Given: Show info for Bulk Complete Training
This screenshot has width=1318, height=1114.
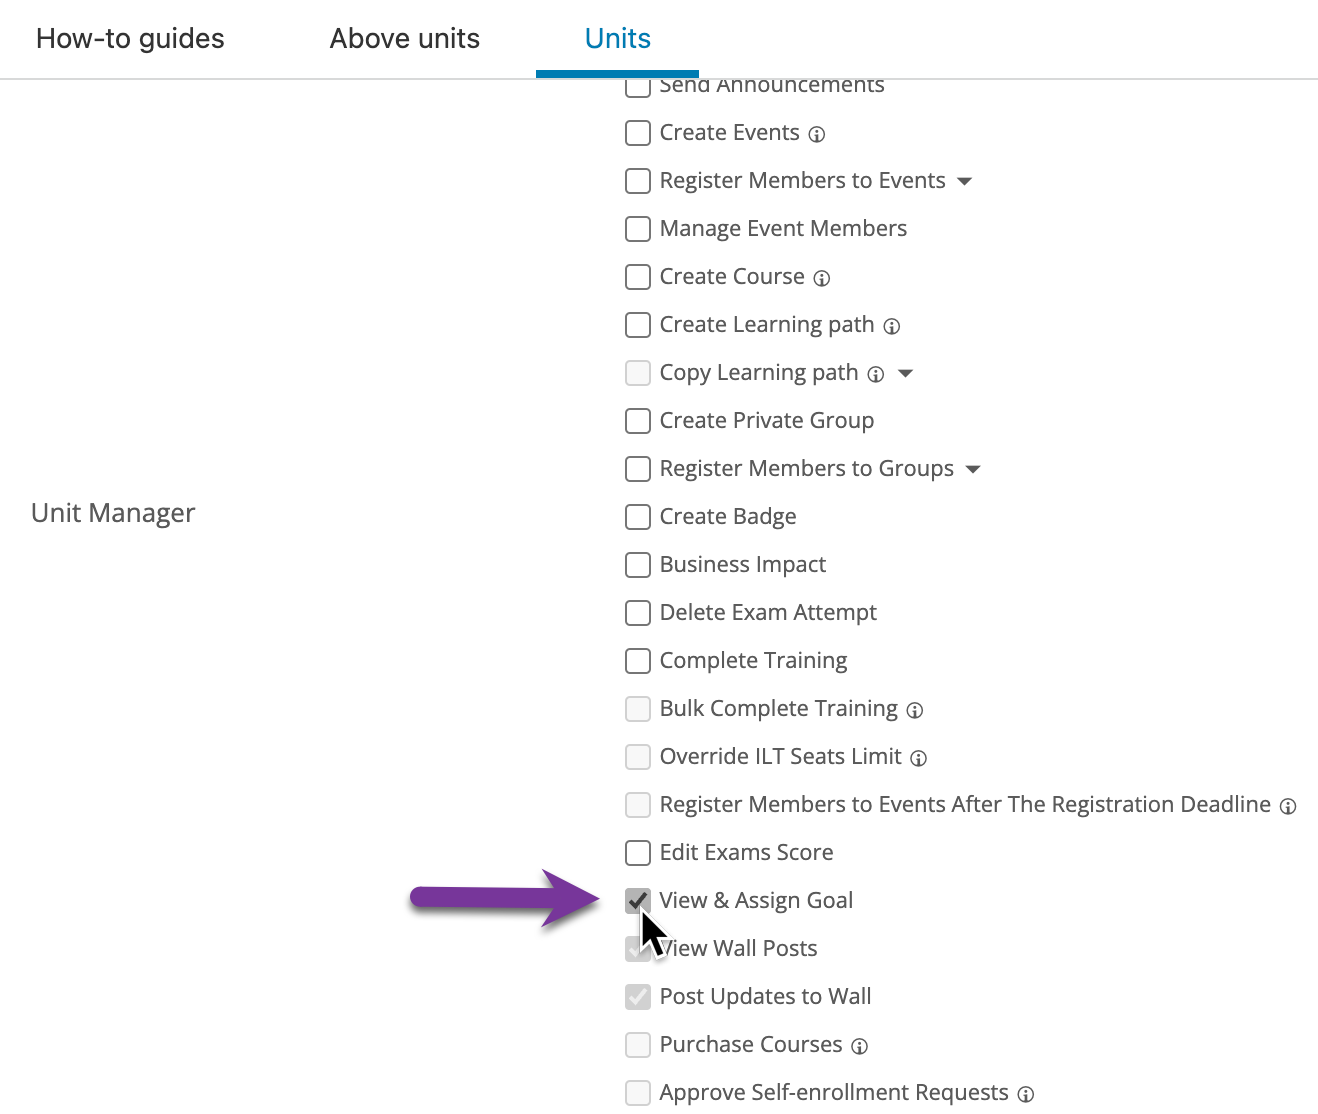Looking at the screenshot, I should (915, 710).
